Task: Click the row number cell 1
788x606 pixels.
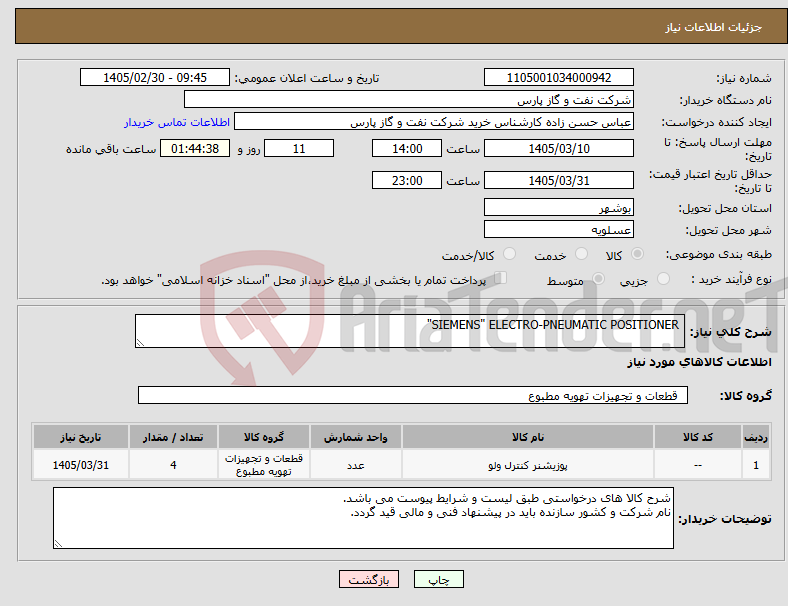Action: (x=755, y=465)
